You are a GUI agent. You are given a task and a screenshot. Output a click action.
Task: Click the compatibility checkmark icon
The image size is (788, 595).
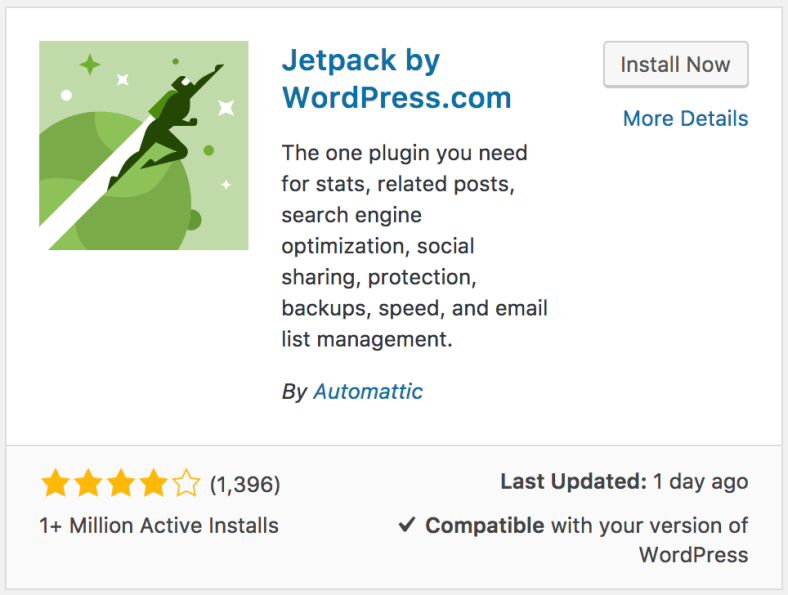[x=407, y=525]
